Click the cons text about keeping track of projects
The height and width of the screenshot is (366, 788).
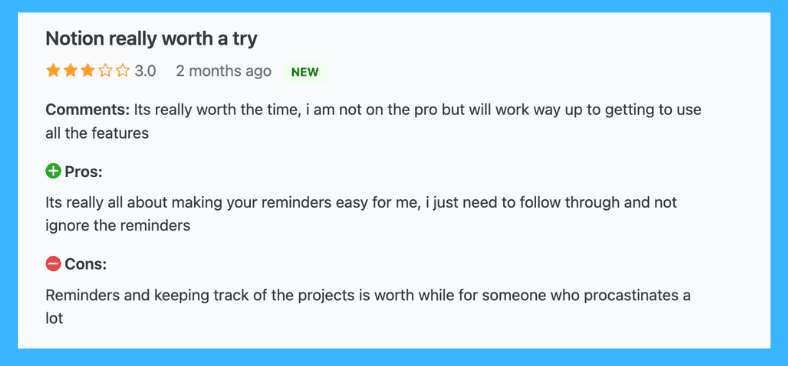pyautogui.click(x=368, y=307)
